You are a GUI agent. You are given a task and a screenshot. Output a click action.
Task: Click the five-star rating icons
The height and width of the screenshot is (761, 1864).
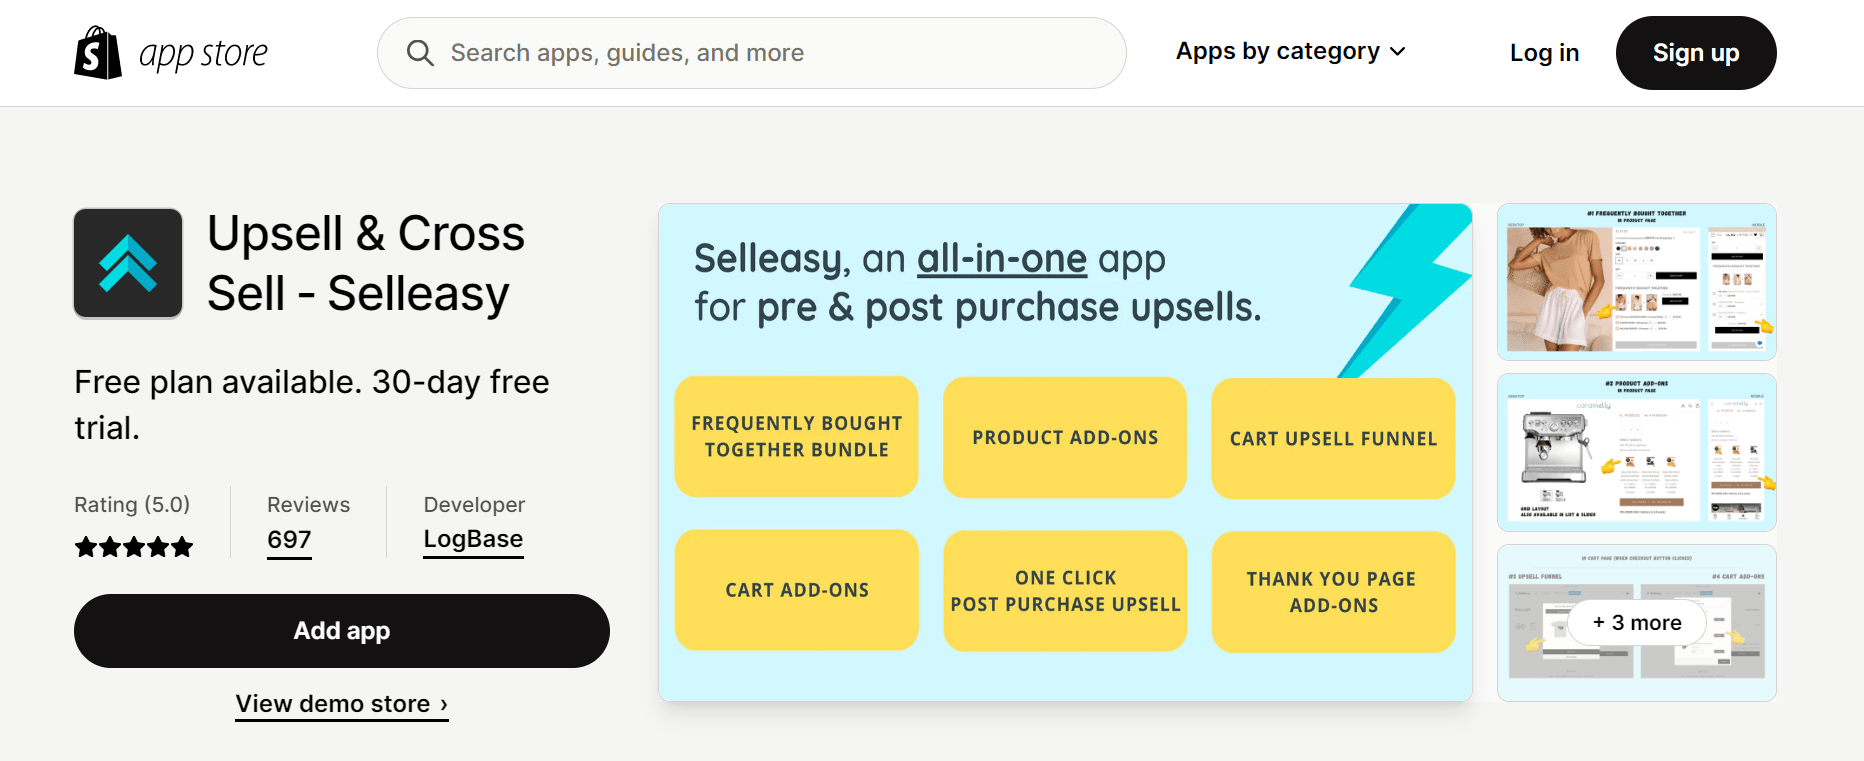pyautogui.click(x=134, y=547)
